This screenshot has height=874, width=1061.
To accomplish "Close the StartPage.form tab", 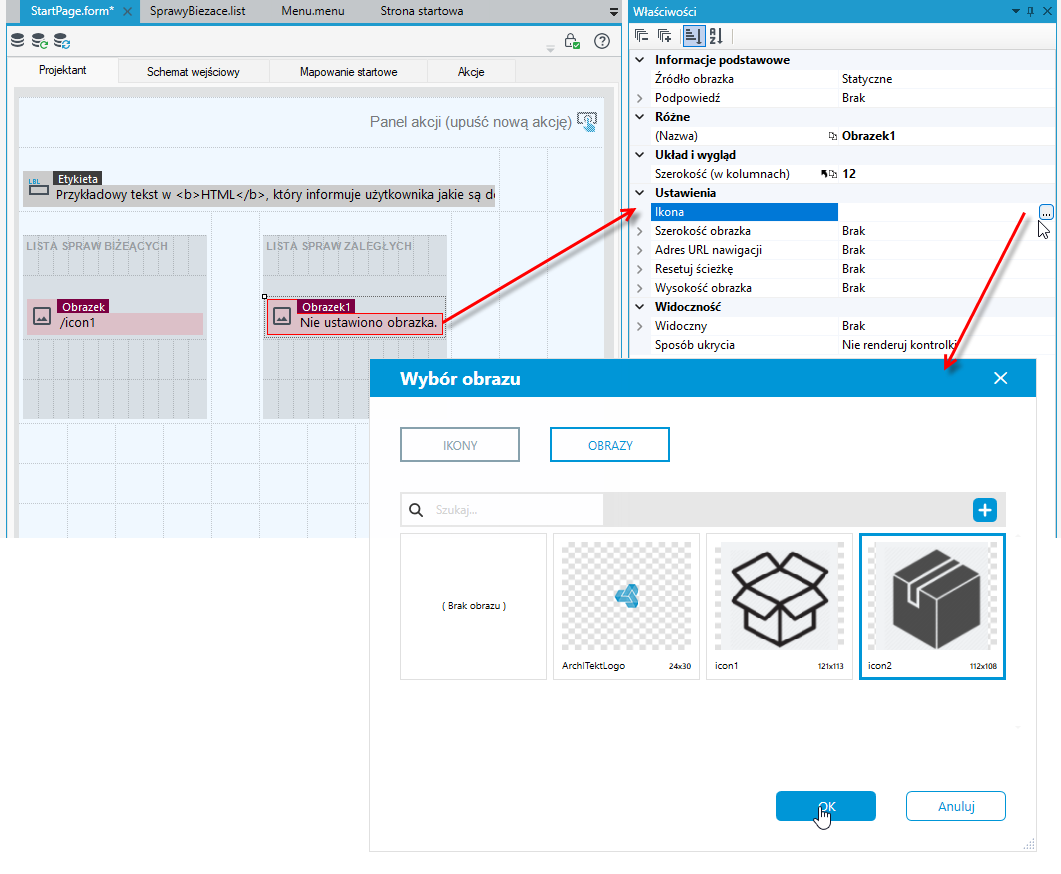I will tap(127, 12).
